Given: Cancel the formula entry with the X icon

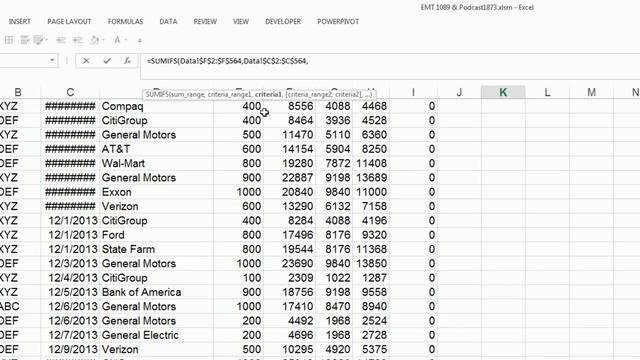Looking at the screenshot, I should click(x=86, y=61).
